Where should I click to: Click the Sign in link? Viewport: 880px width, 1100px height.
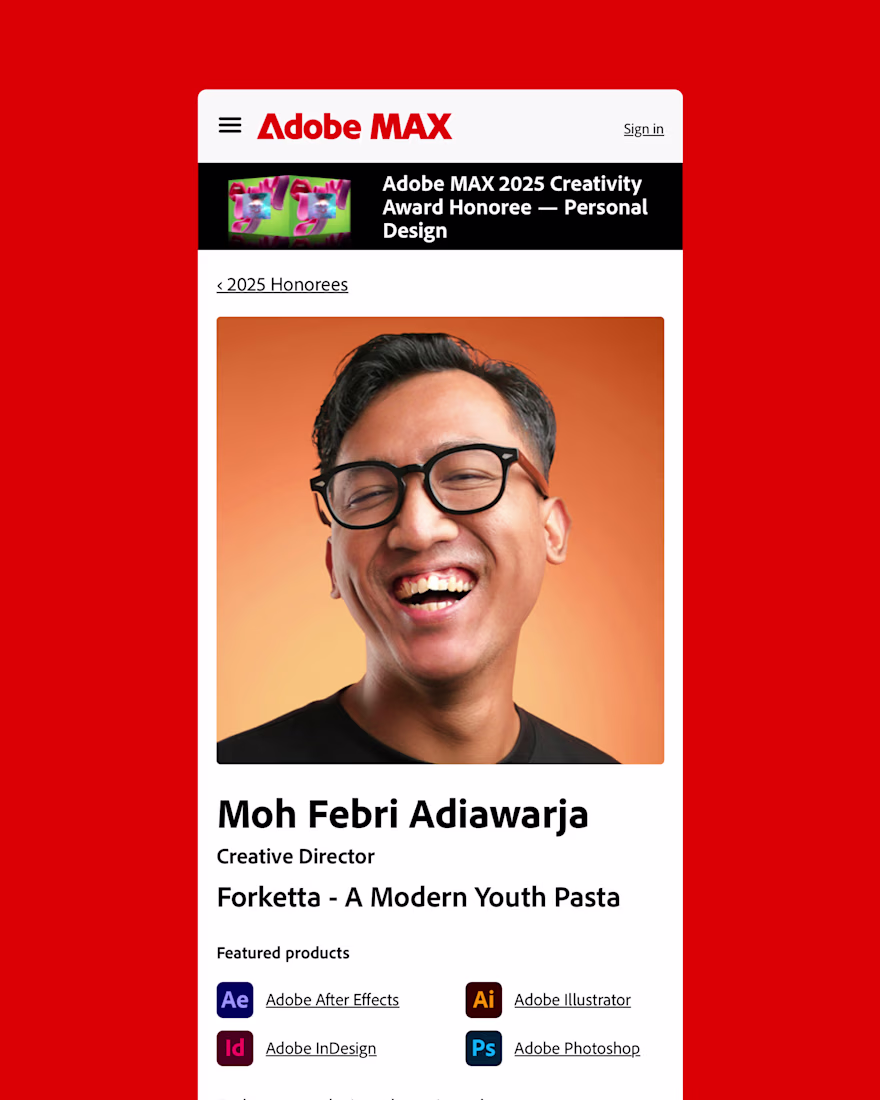(644, 129)
